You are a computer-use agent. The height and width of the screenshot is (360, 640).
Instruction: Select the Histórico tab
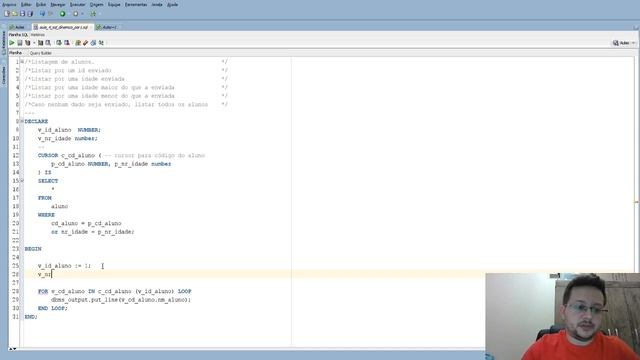(38, 35)
